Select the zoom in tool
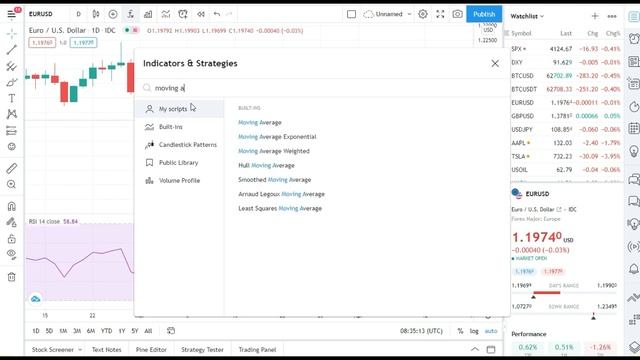 tap(11, 184)
